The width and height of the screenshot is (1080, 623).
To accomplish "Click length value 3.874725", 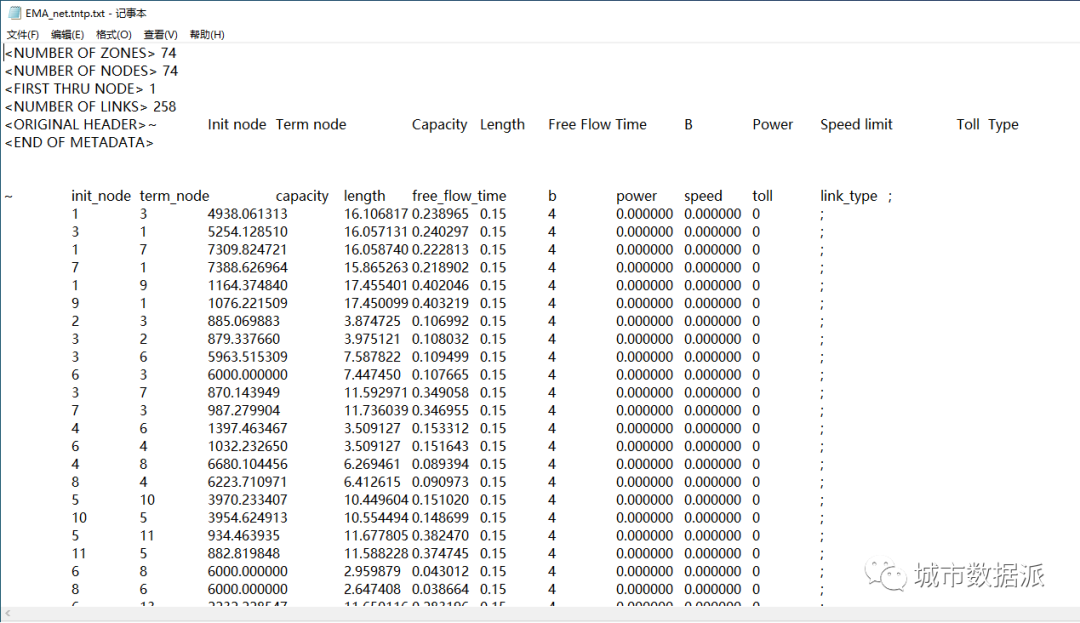I will (372, 321).
